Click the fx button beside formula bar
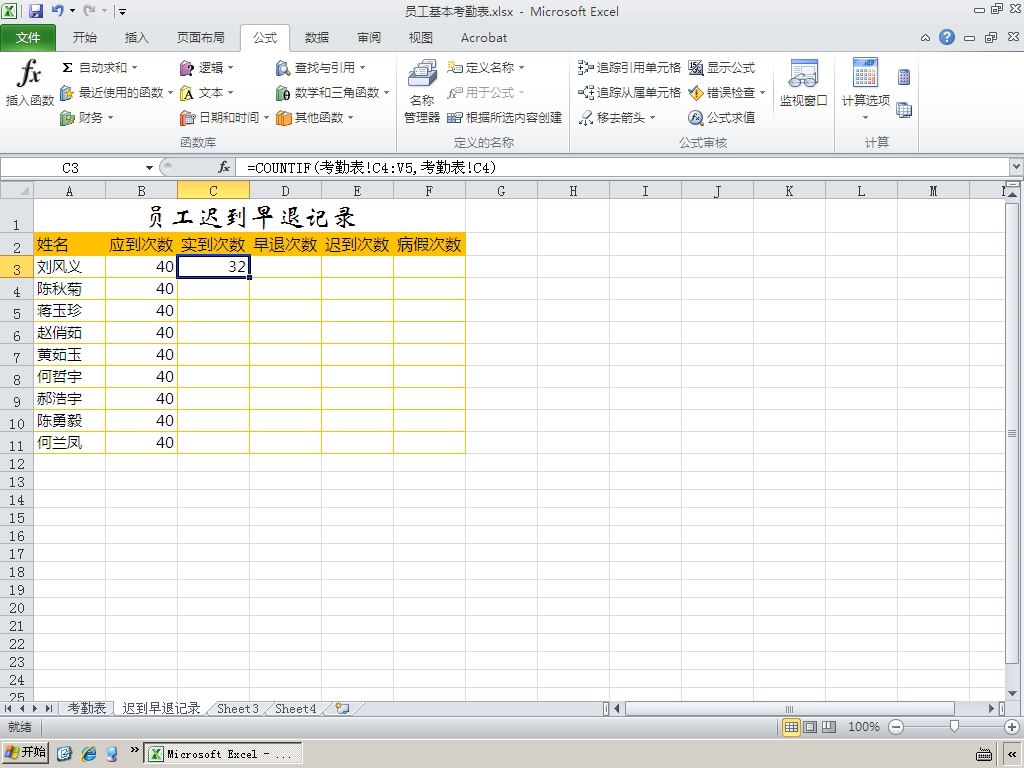Image resolution: width=1024 pixels, height=768 pixels. [x=224, y=168]
